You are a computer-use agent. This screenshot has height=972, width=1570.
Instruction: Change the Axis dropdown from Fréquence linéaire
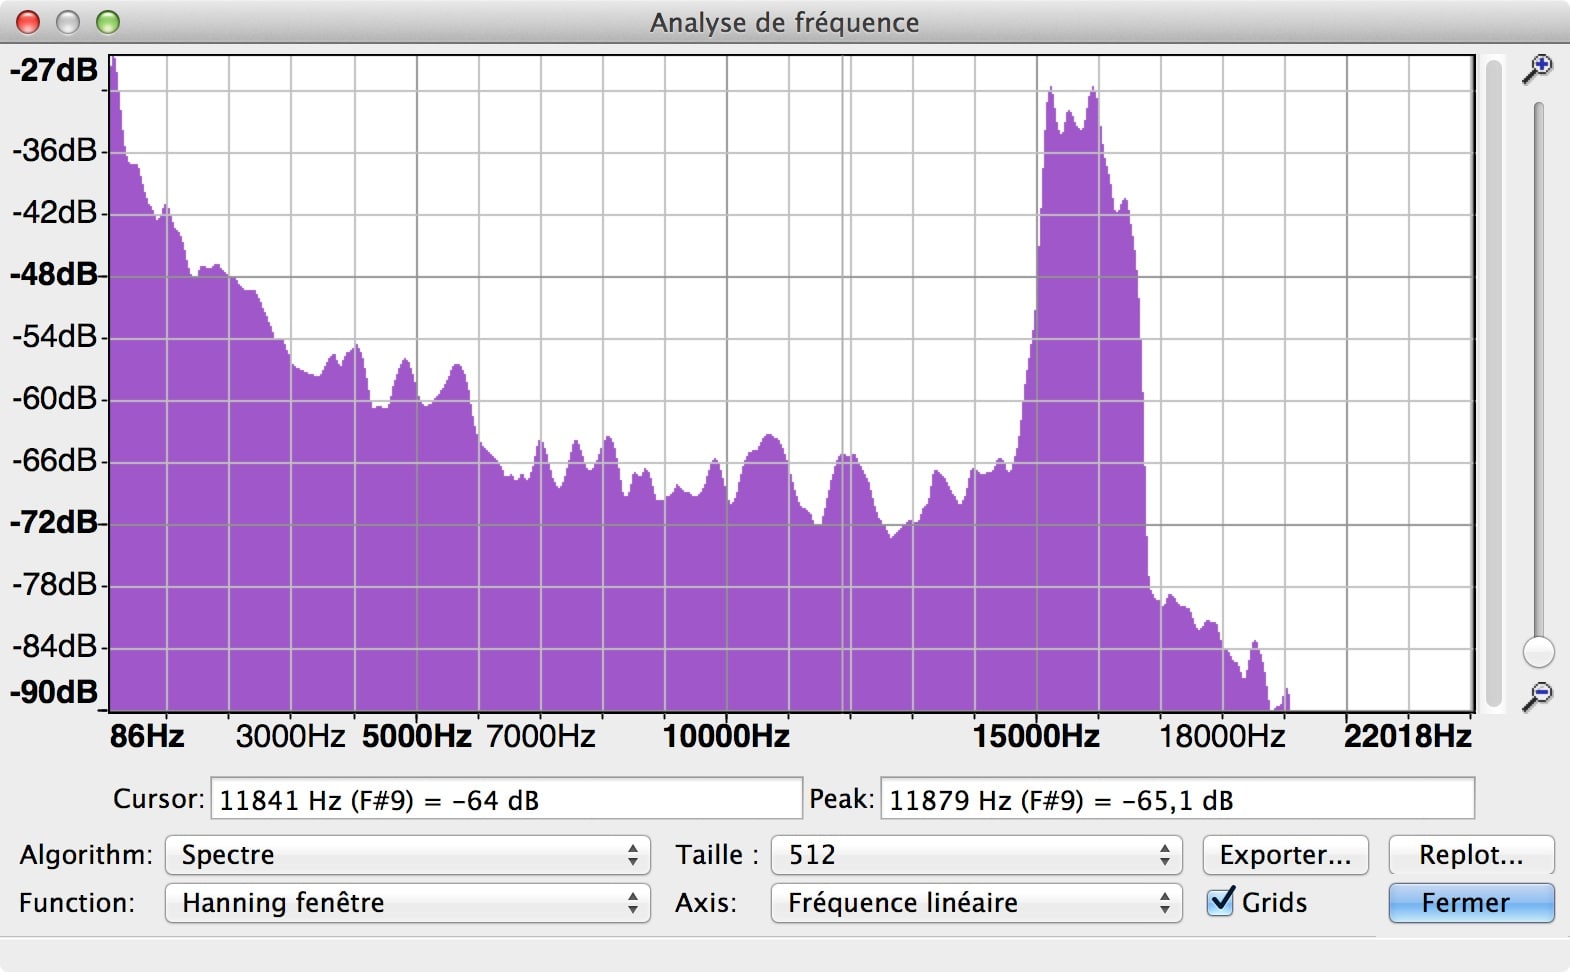975,903
